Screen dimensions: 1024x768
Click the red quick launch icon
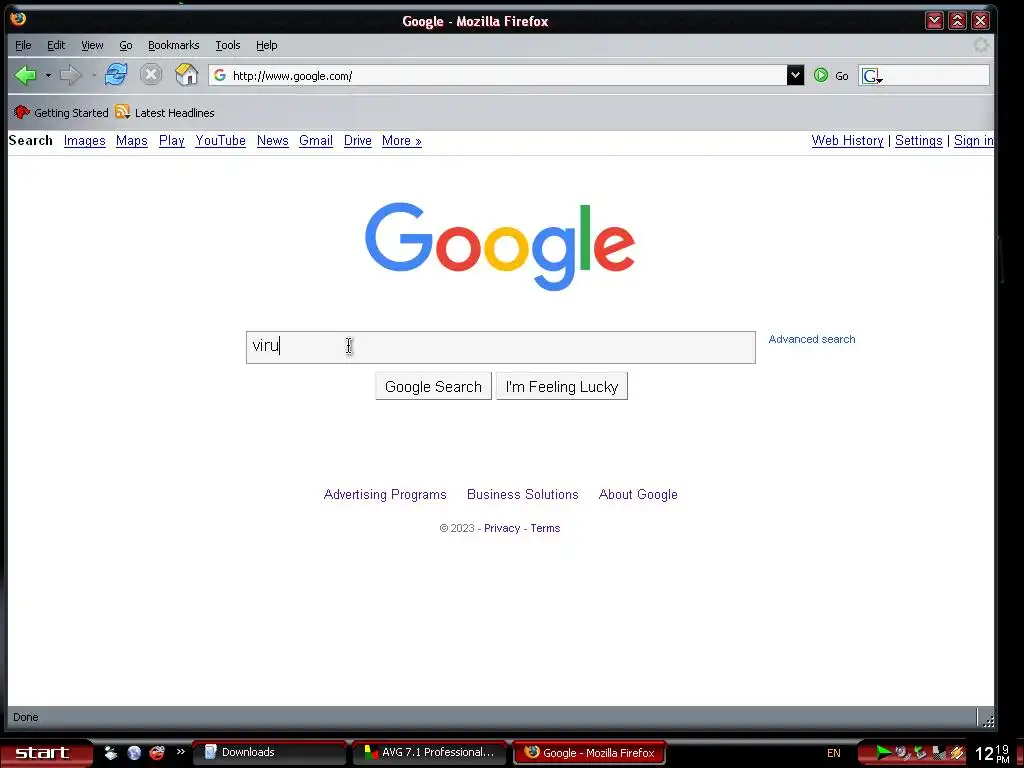[157, 752]
